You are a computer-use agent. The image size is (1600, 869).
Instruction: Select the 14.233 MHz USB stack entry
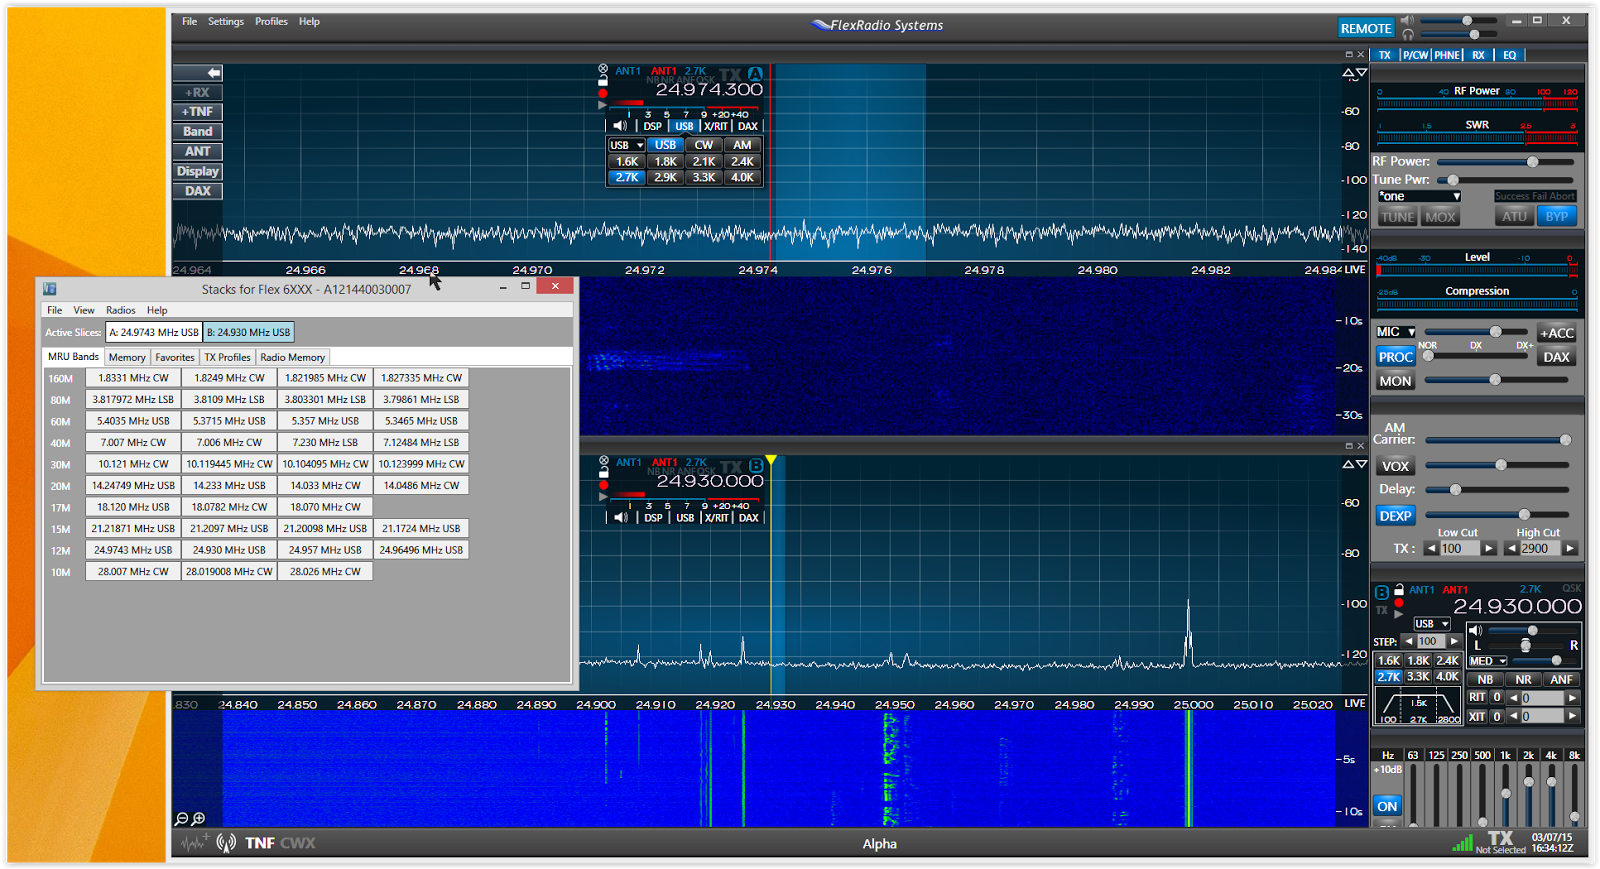(x=229, y=485)
